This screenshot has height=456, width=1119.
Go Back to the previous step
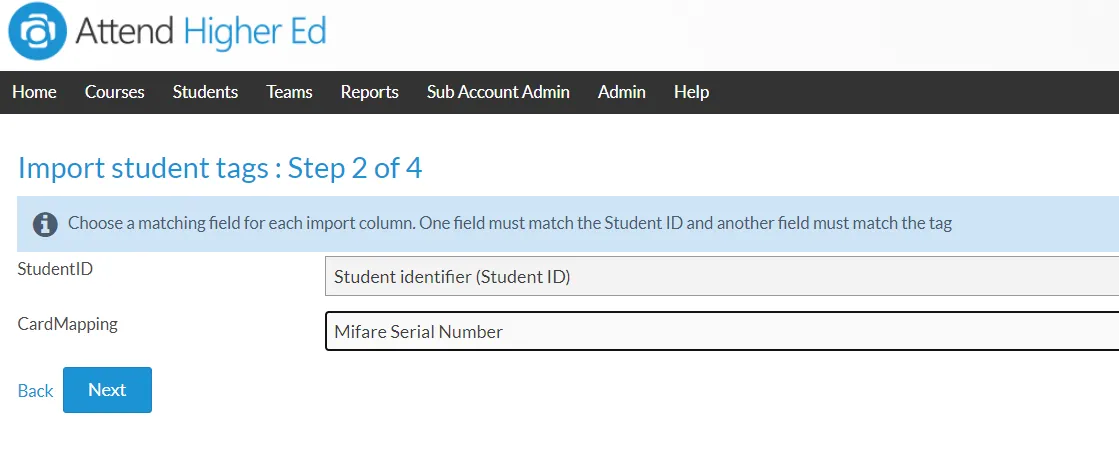pyautogui.click(x=35, y=391)
